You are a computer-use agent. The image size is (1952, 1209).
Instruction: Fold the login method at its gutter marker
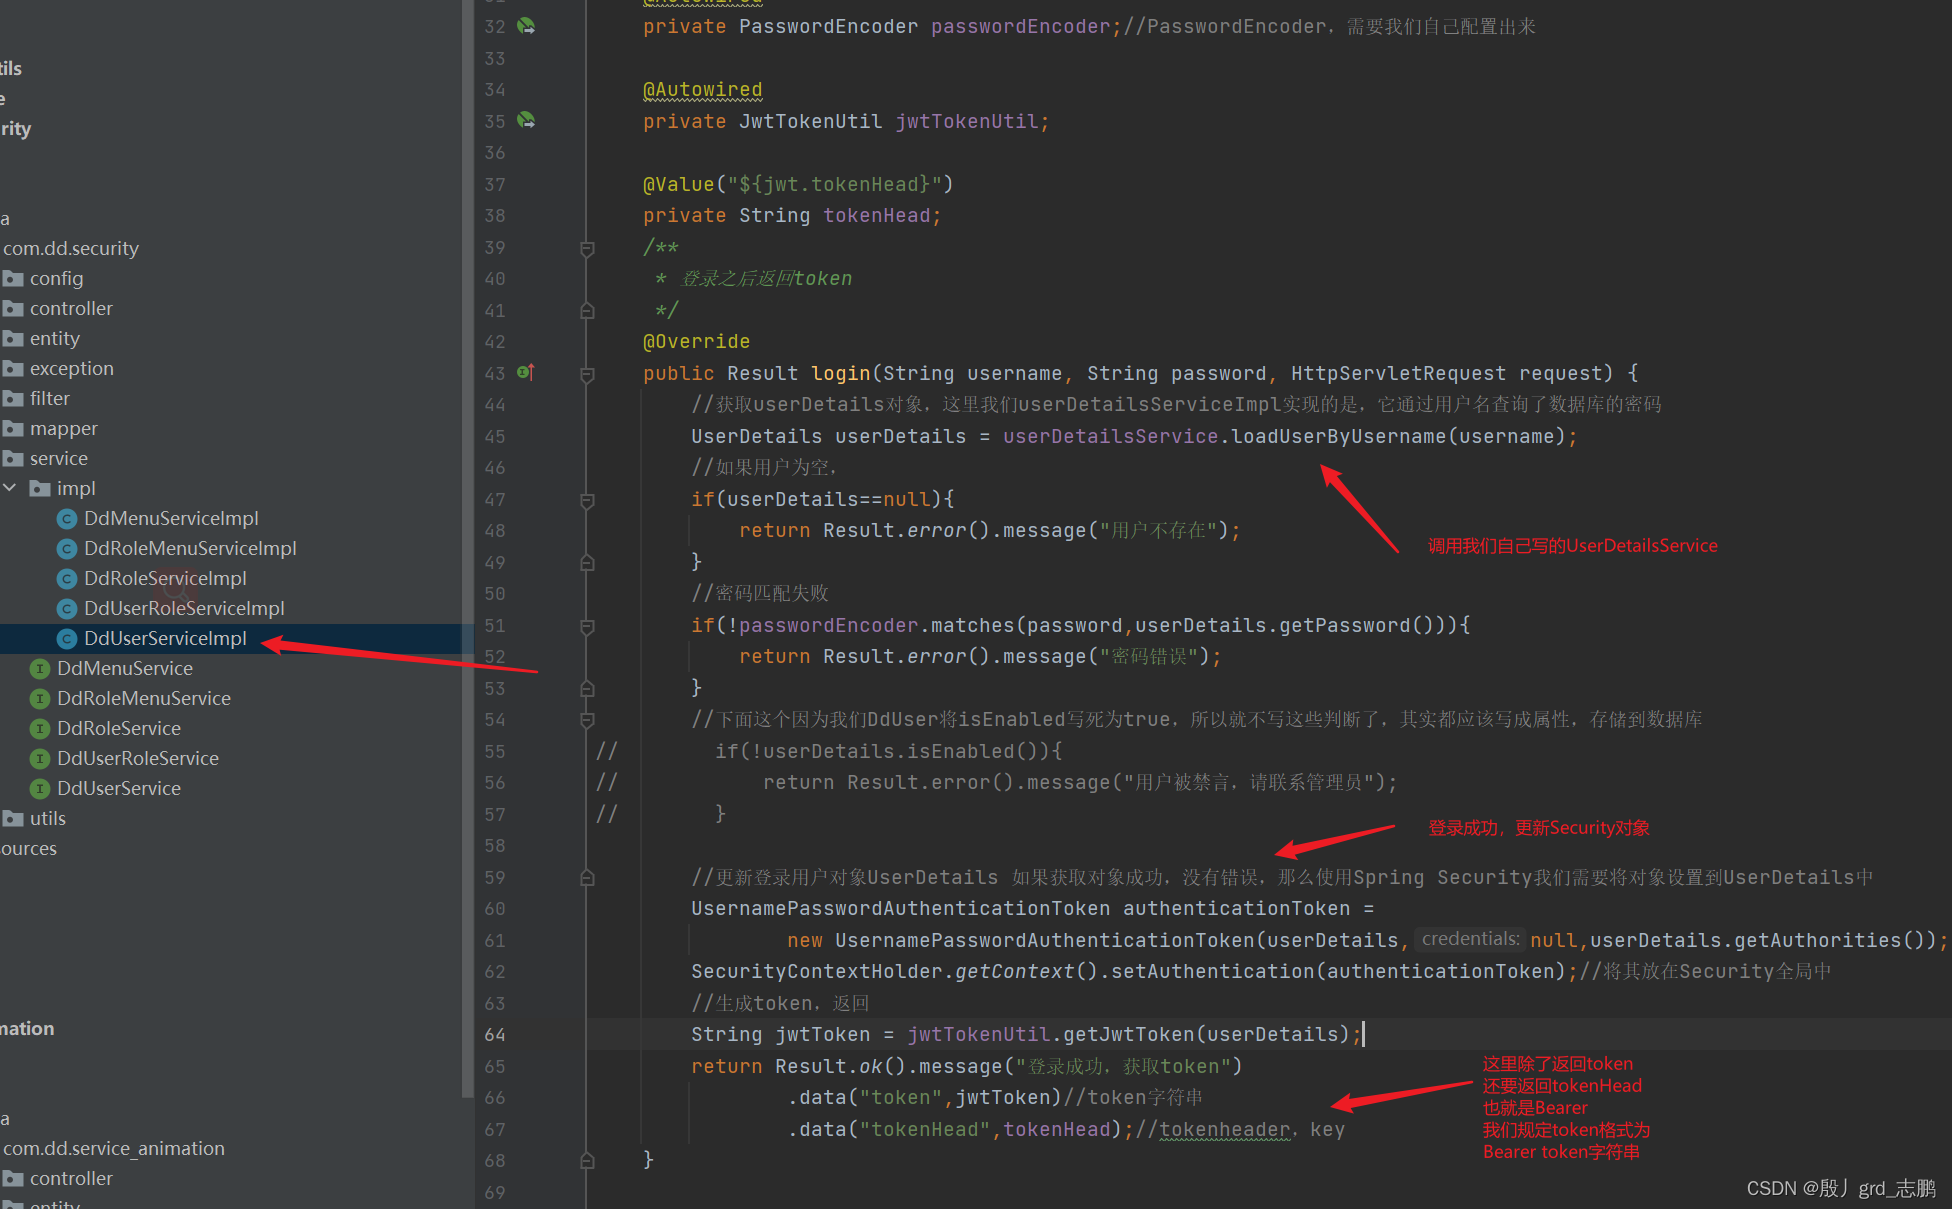click(588, 374)
